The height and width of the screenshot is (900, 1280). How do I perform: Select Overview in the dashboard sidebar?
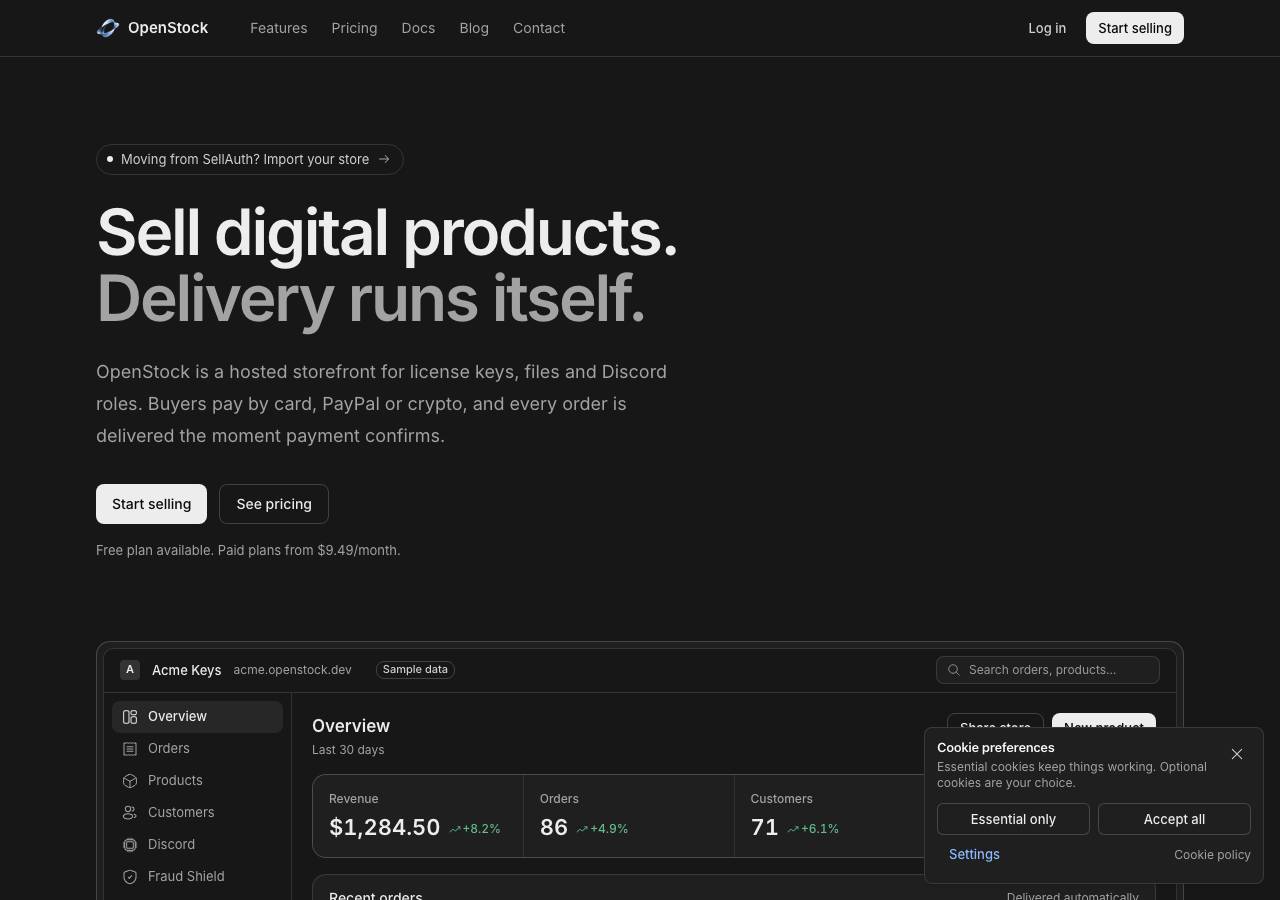point(198,717)
